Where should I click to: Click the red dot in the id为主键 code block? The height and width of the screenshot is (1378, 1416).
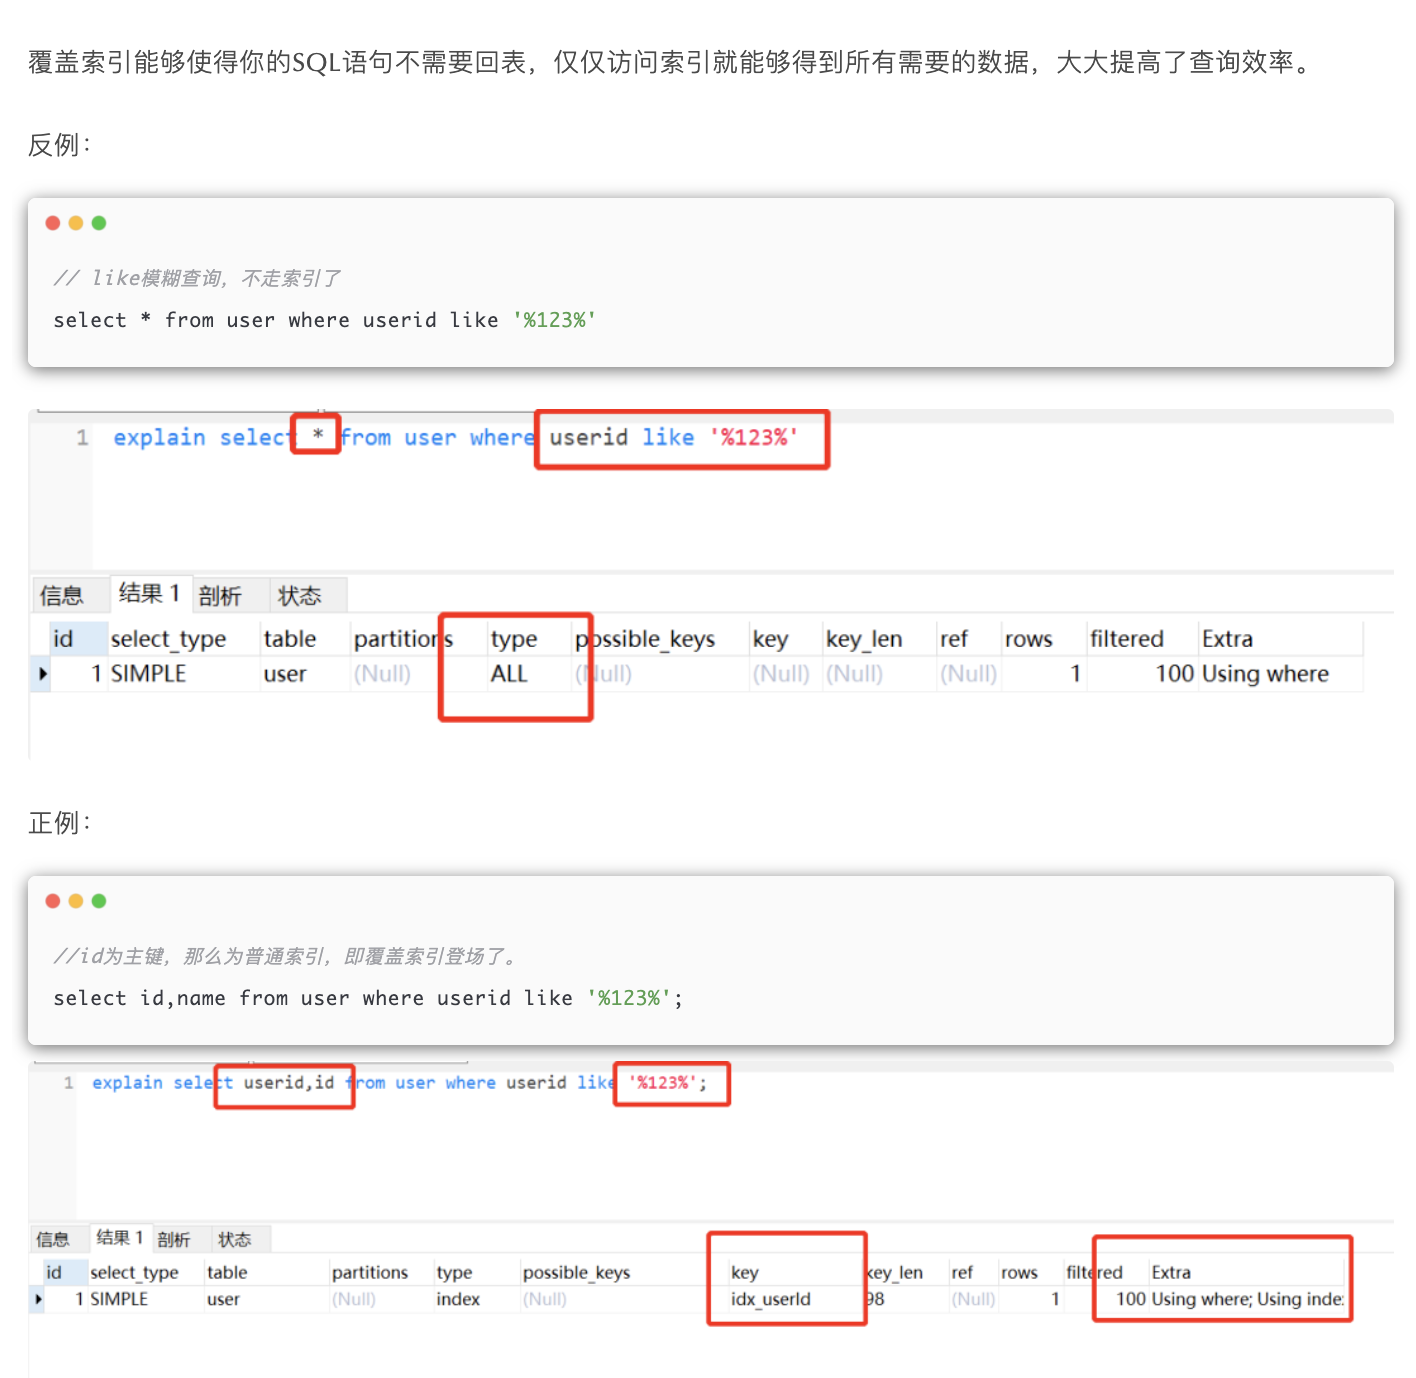53,901
